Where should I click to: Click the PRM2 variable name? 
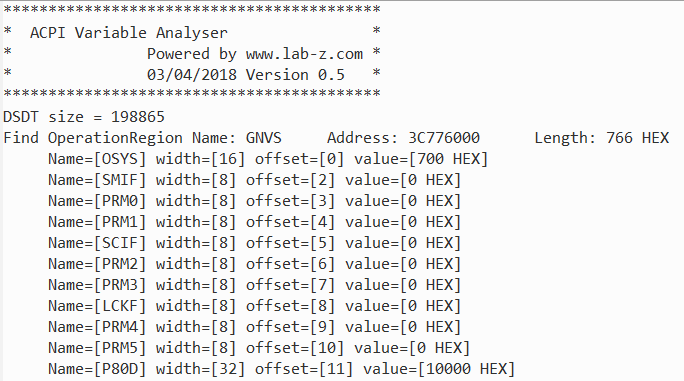click(x=119, y=264)
